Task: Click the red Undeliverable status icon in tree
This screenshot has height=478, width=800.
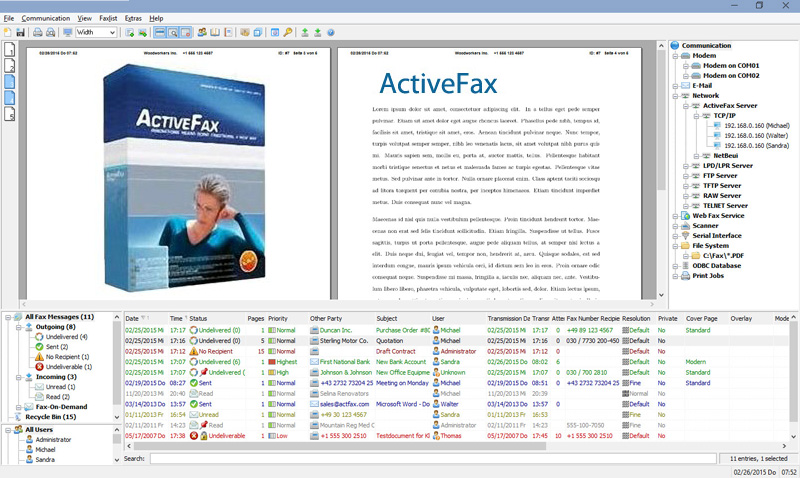Action: 39,367
